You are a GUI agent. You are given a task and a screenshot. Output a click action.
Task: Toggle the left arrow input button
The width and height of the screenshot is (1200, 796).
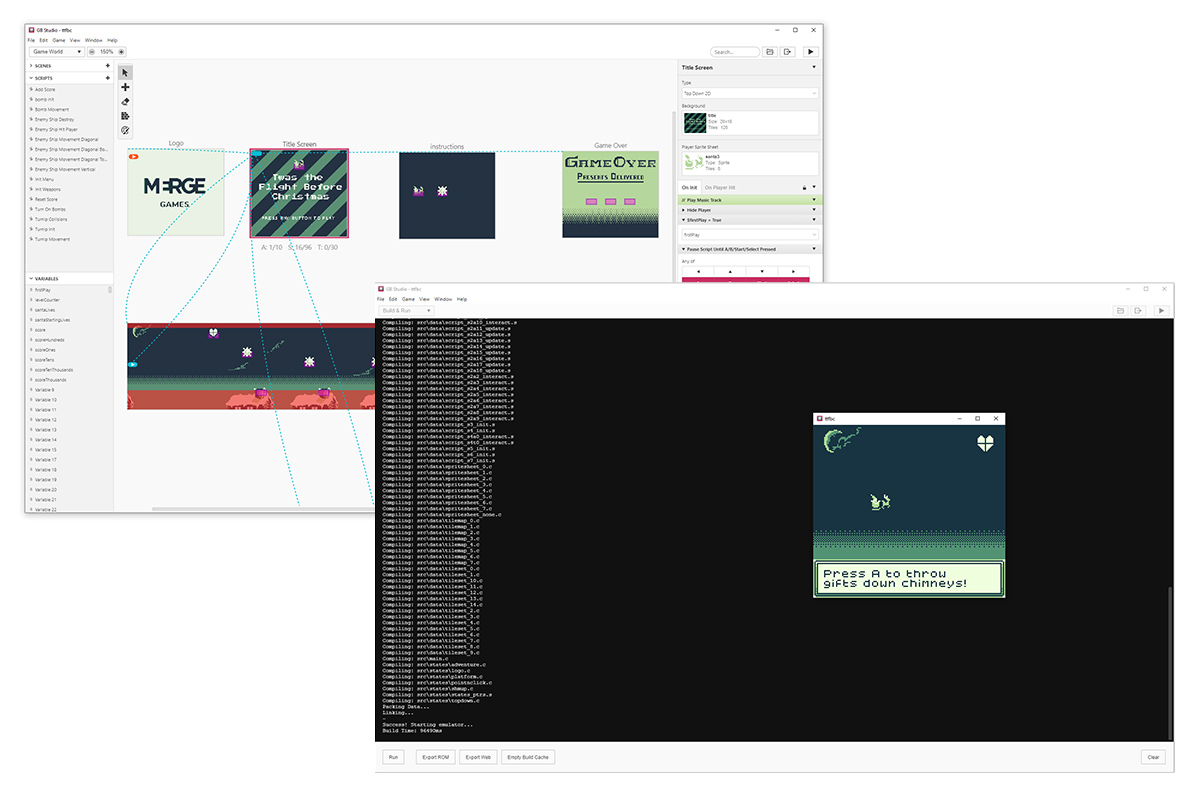pos(698,271)
